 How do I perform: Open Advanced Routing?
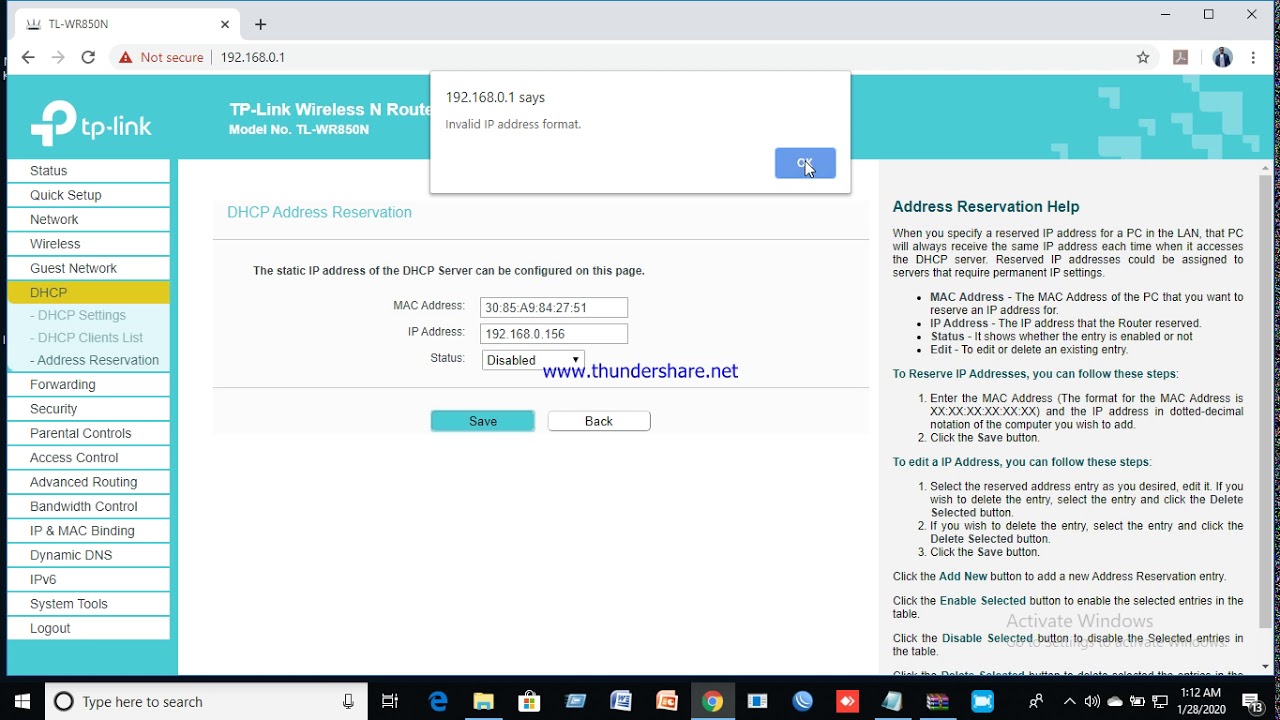[88, 482]
